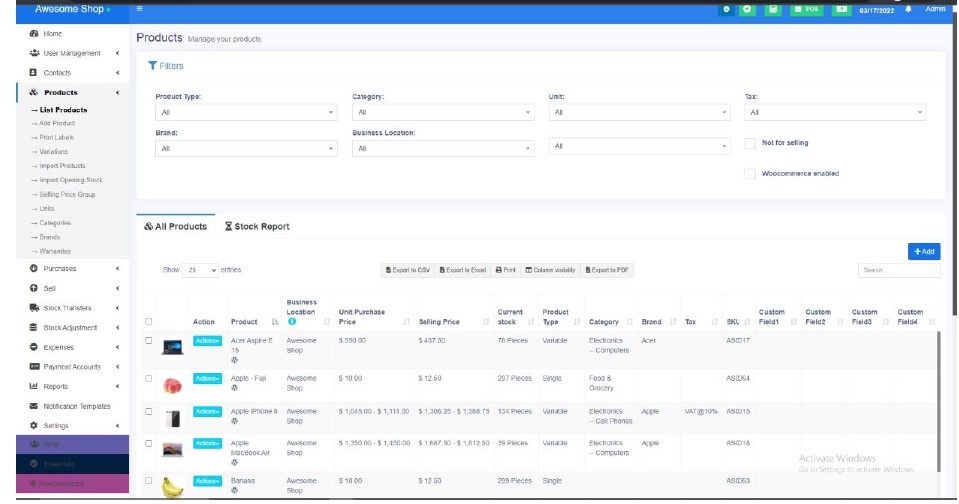The height and width of the screenshot is (504, 959).
Task: Open the POS button in header
Action: (x=808, y=9)
